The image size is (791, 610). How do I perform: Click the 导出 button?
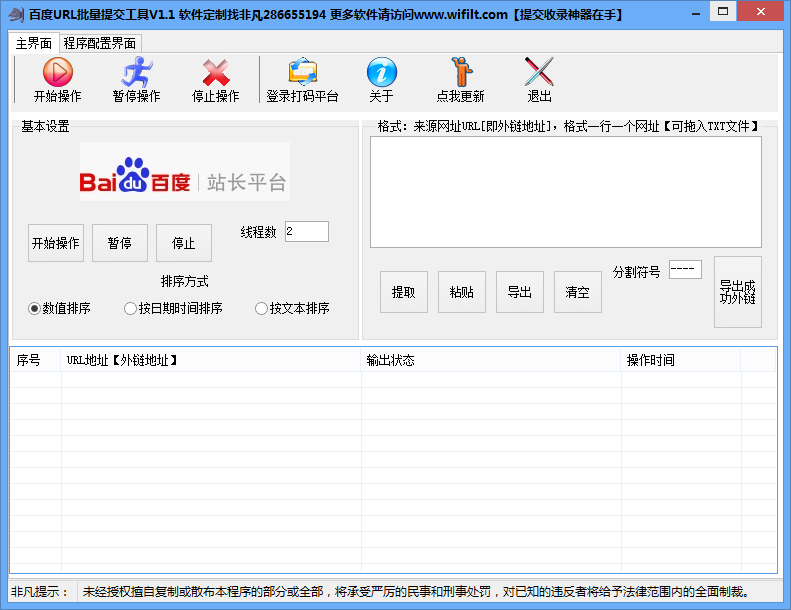coord(520,292)
